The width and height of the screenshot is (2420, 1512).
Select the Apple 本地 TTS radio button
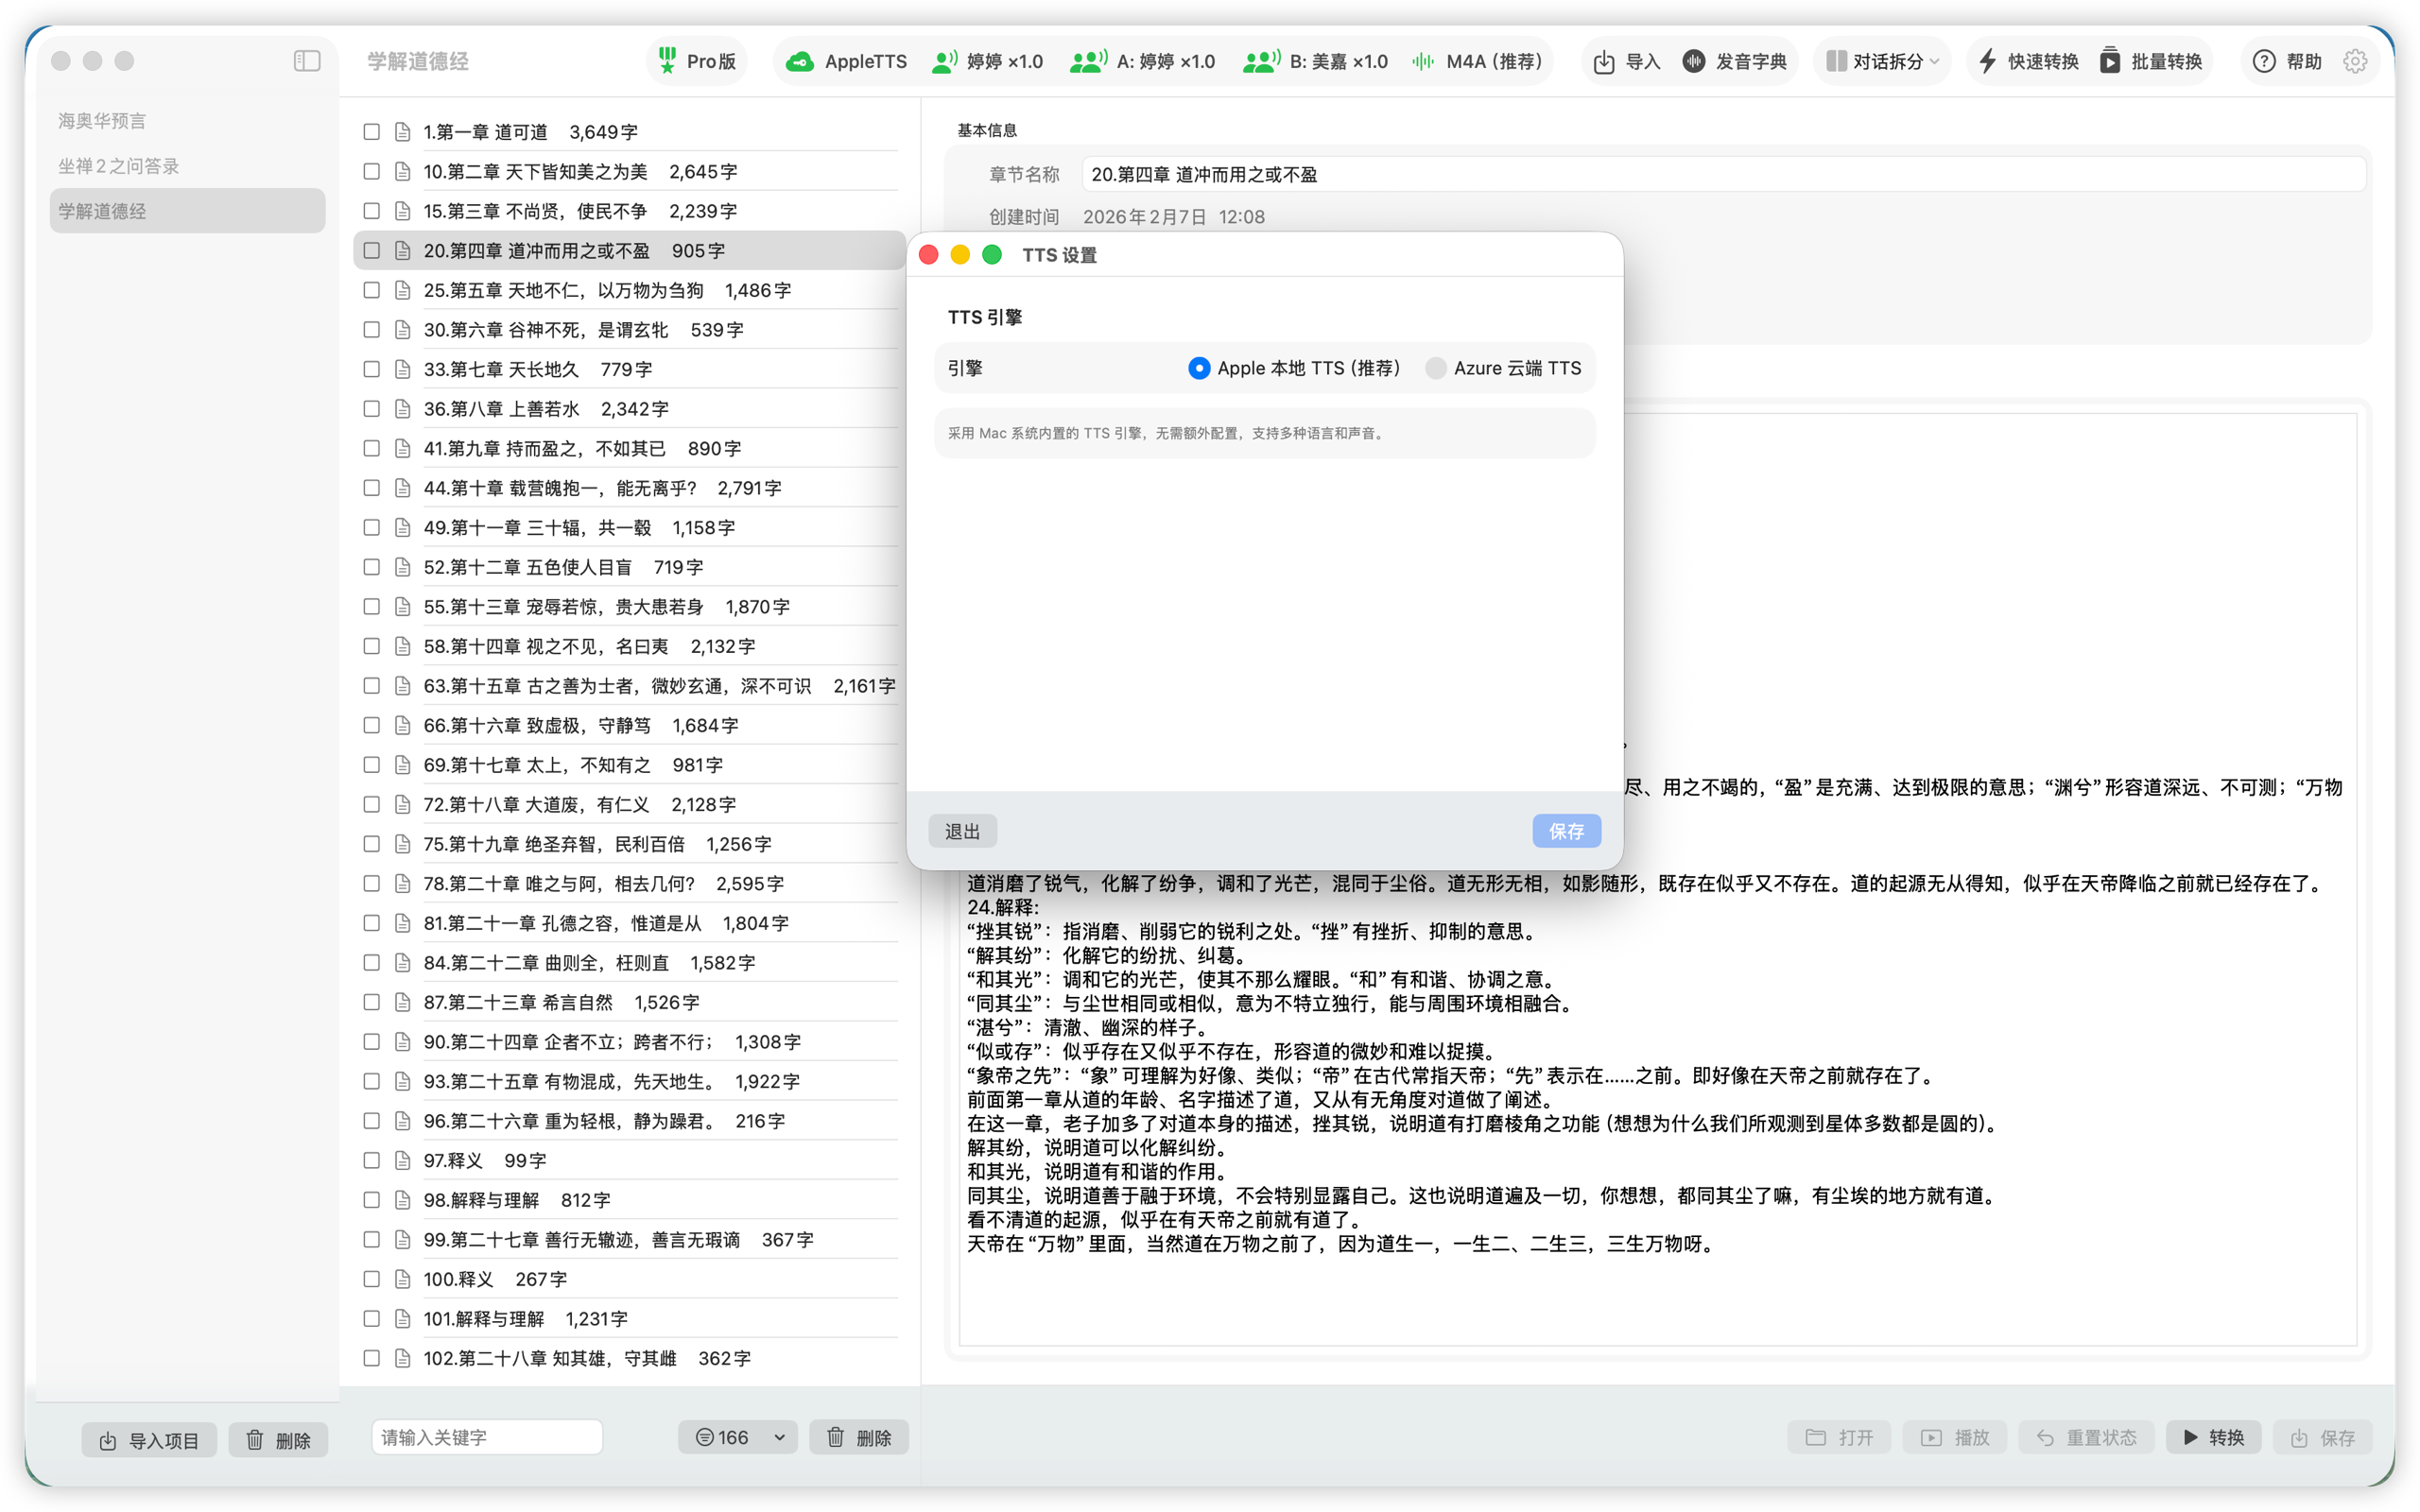[x=1199, y=368]
